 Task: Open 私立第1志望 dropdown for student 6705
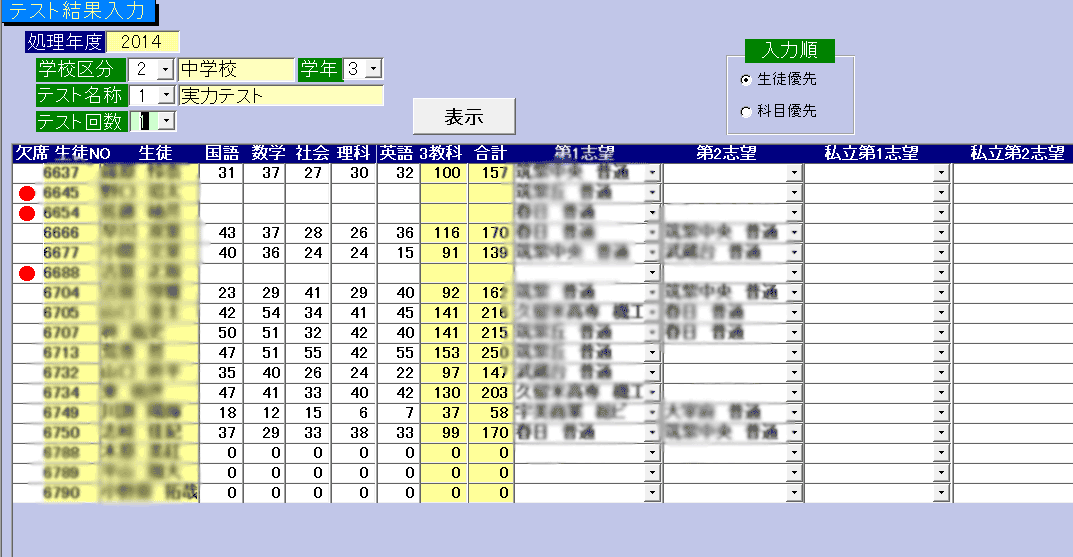pyautogui.click(x=940, y=313)
